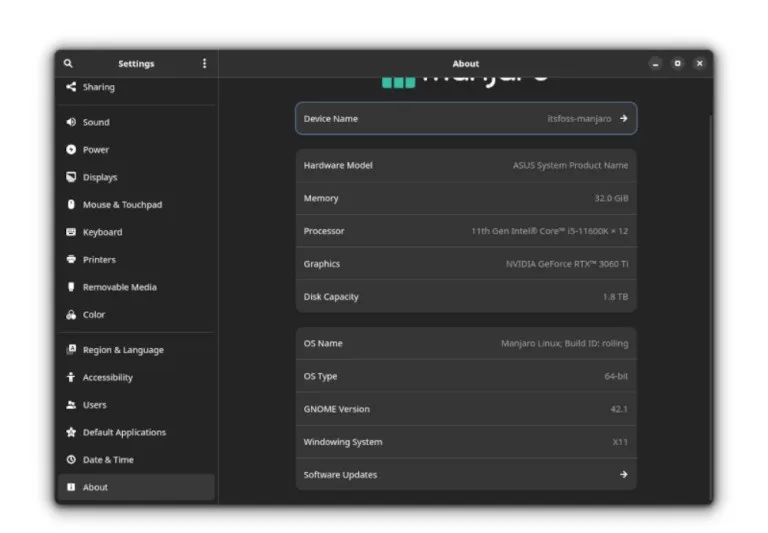Click the About info icon
The width and height of the screenshot is (768, 533).
click(x=71, y=487)
